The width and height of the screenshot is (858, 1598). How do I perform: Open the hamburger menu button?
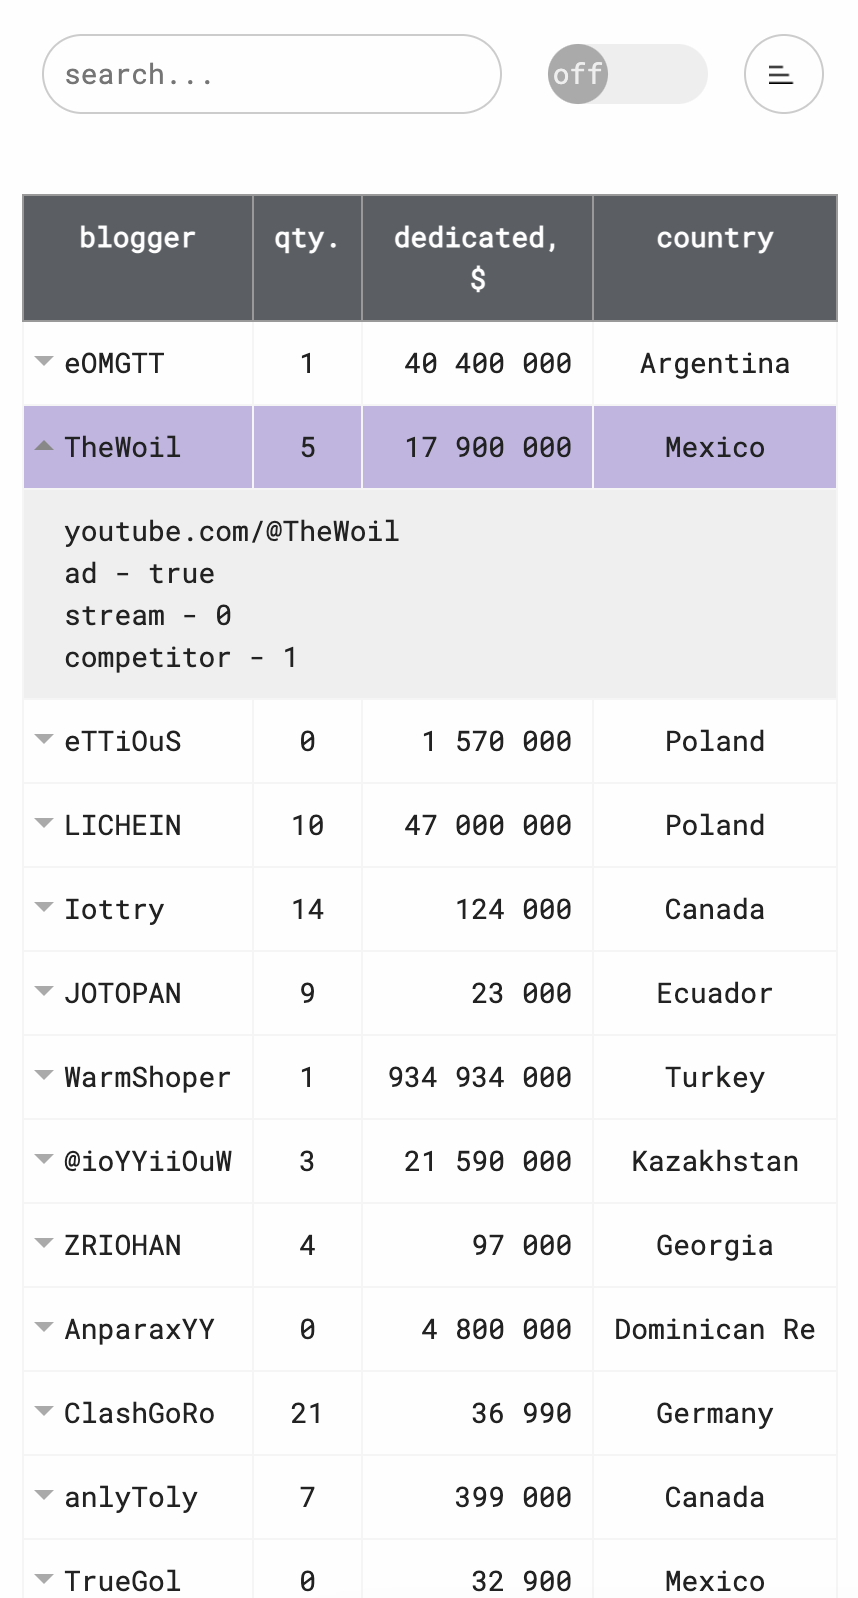pyautogui.click(x=783, y=74)
